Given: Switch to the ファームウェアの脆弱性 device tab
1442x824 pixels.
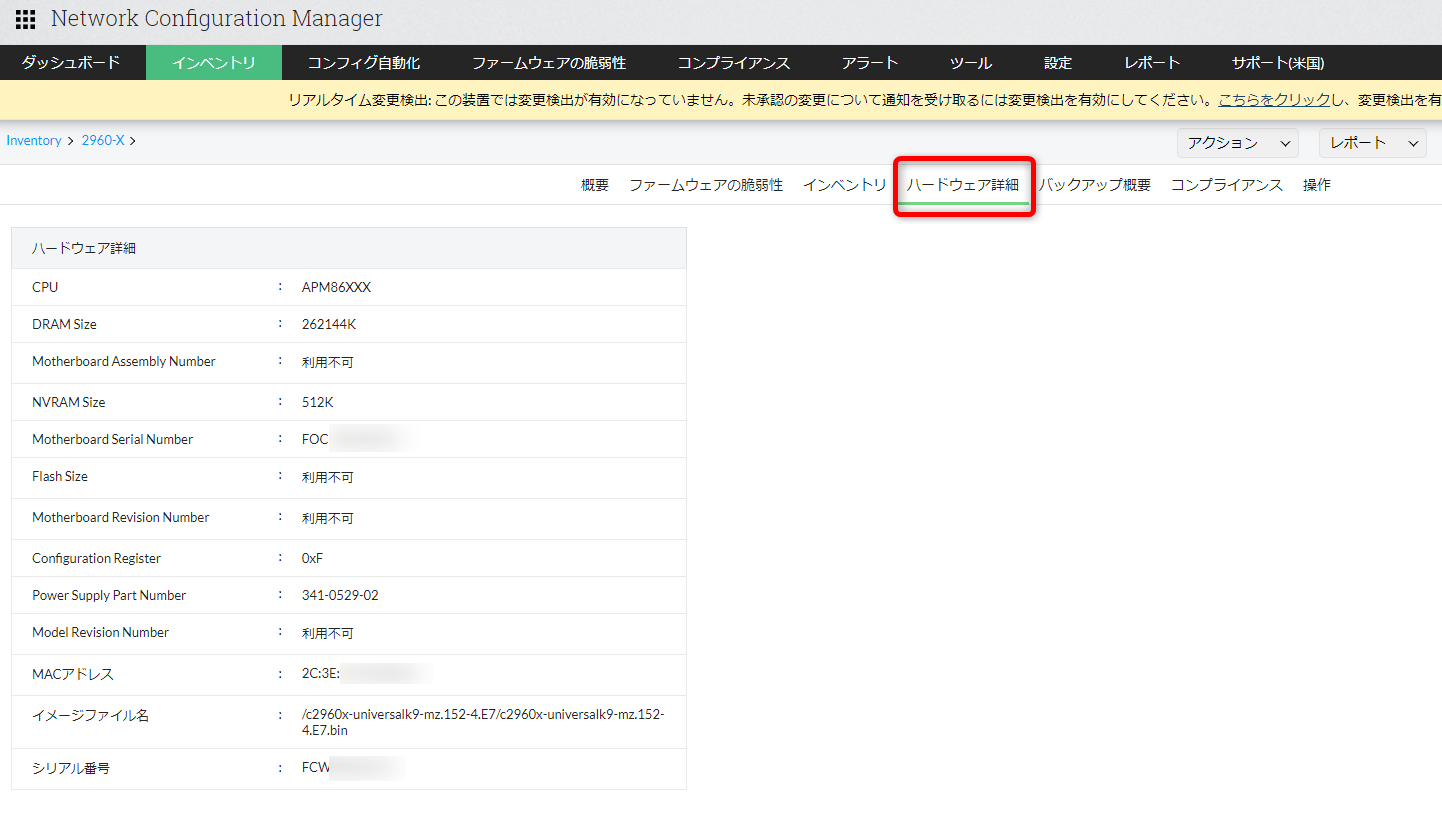Looking at the screenshot, I should (706, 185).
